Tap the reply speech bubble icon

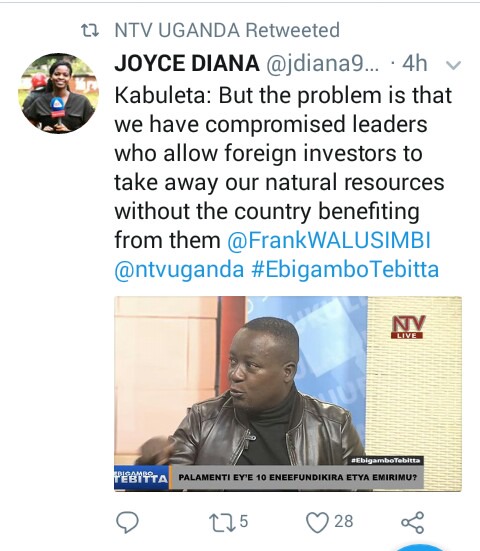pyautogui.click(x=127, y=522)
